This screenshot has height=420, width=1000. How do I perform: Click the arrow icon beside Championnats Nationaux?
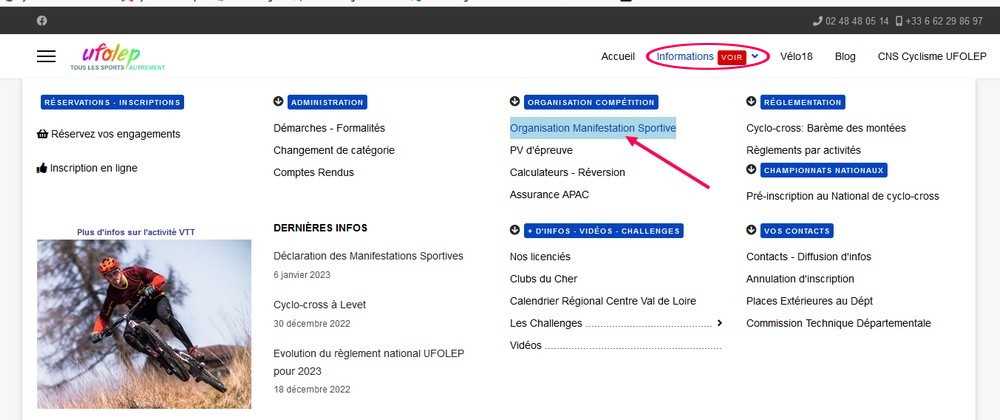(x=751, y=170)
